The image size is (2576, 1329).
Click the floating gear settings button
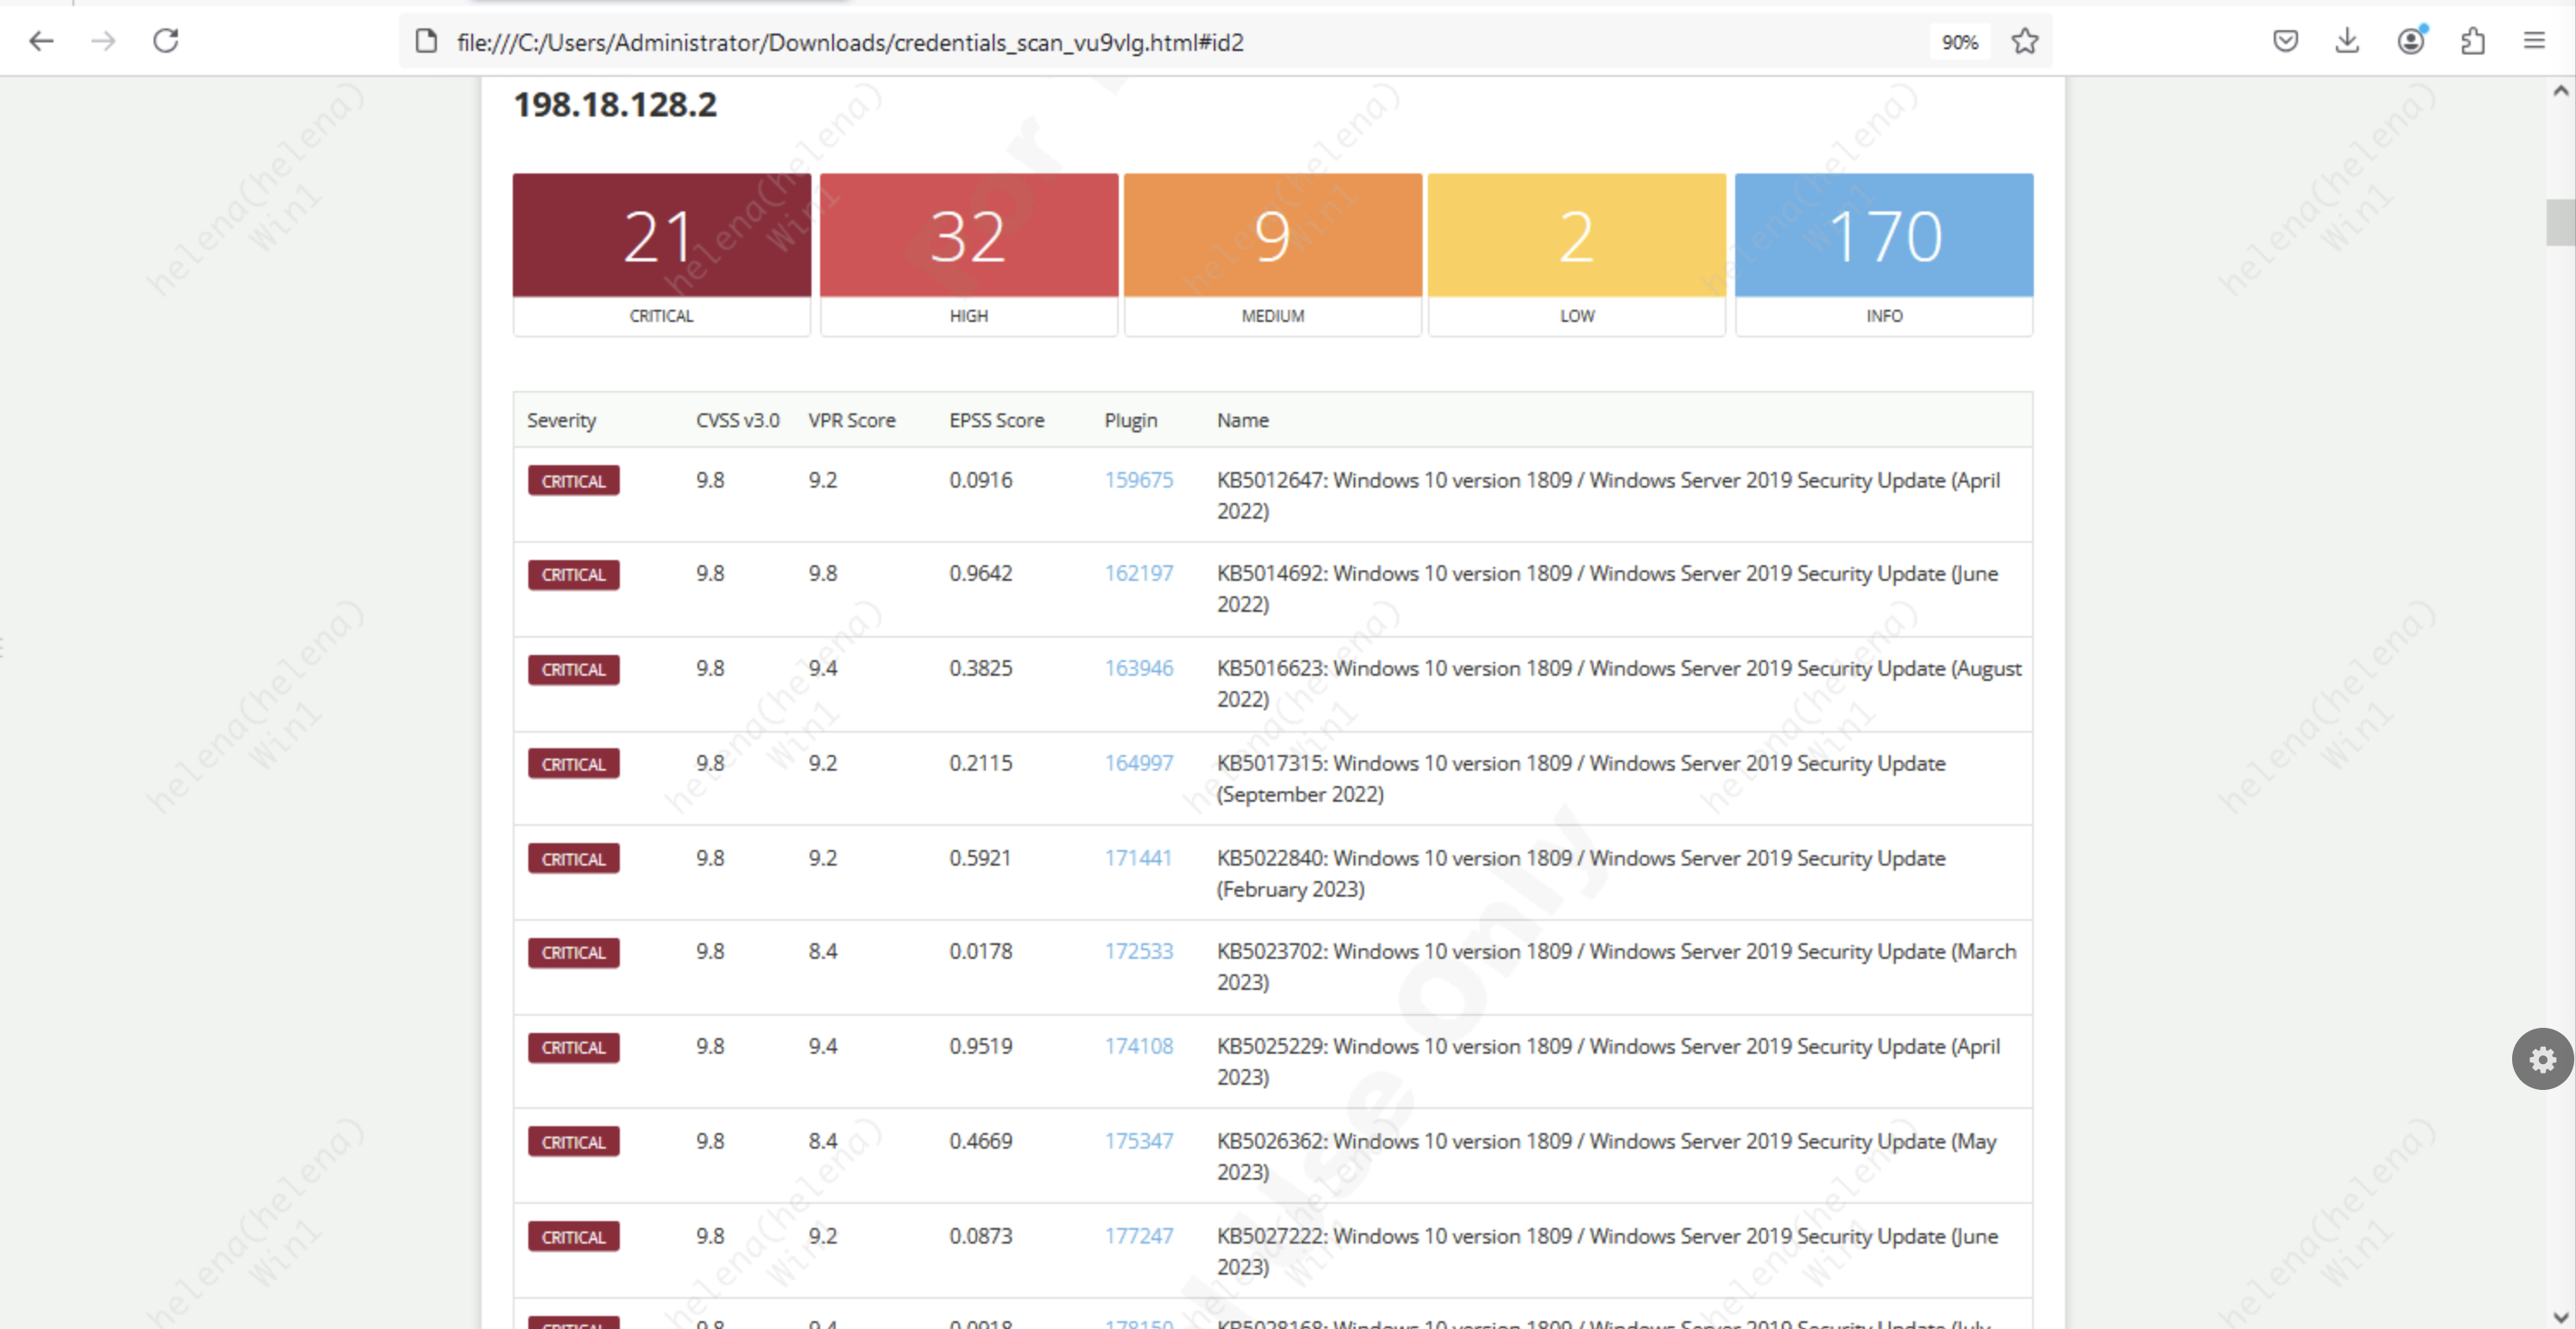click(2542, 1059)
